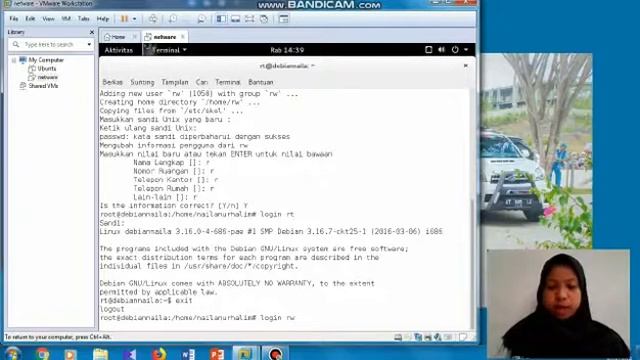Pause the virtual machine with the suspend icon
This screenshot has width=640, height=360.
coord(124,19)
